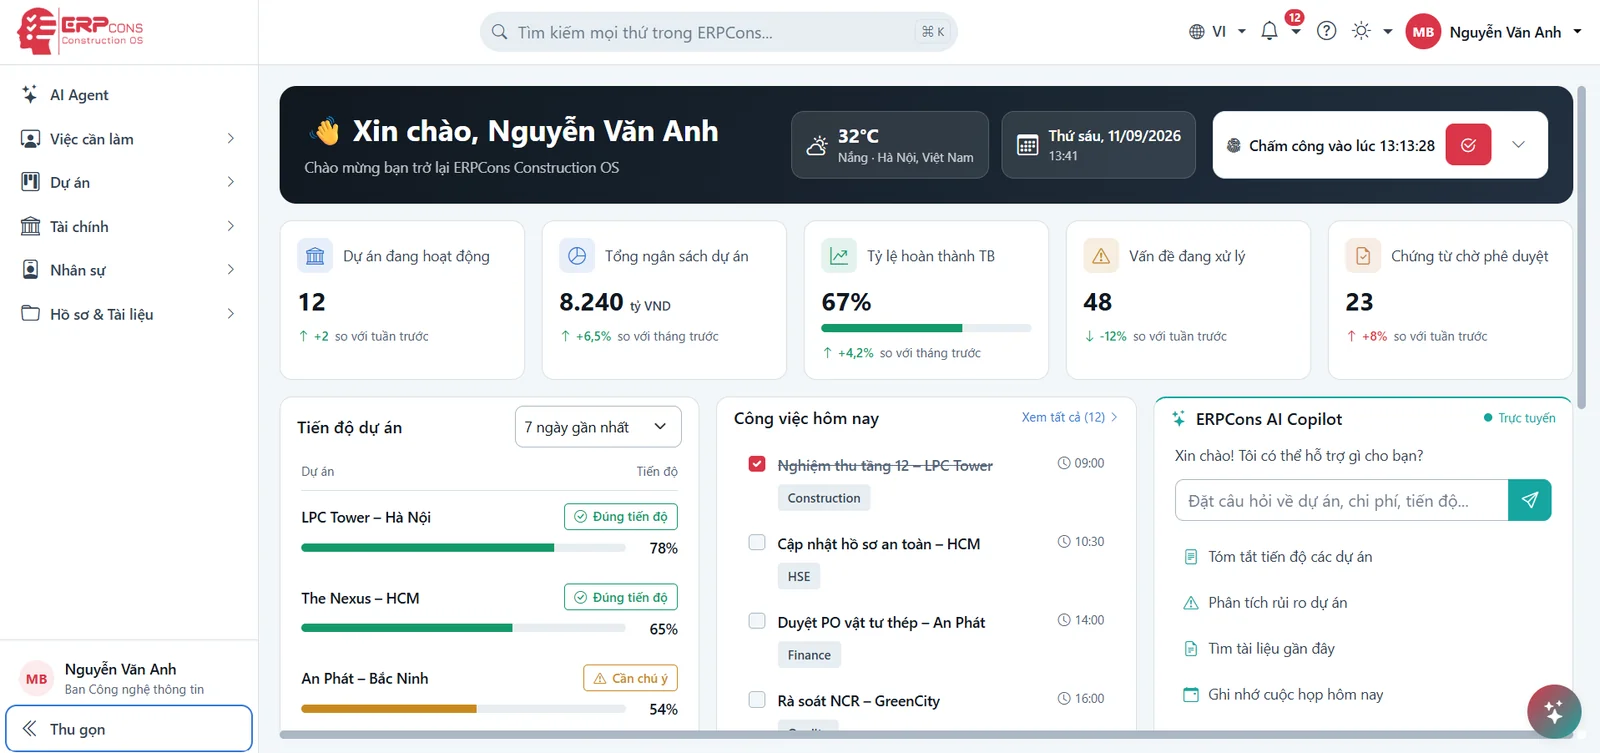Open Xem tất cả (12) link
The image size is (1600, 753).
click(x=1069, y=417)
